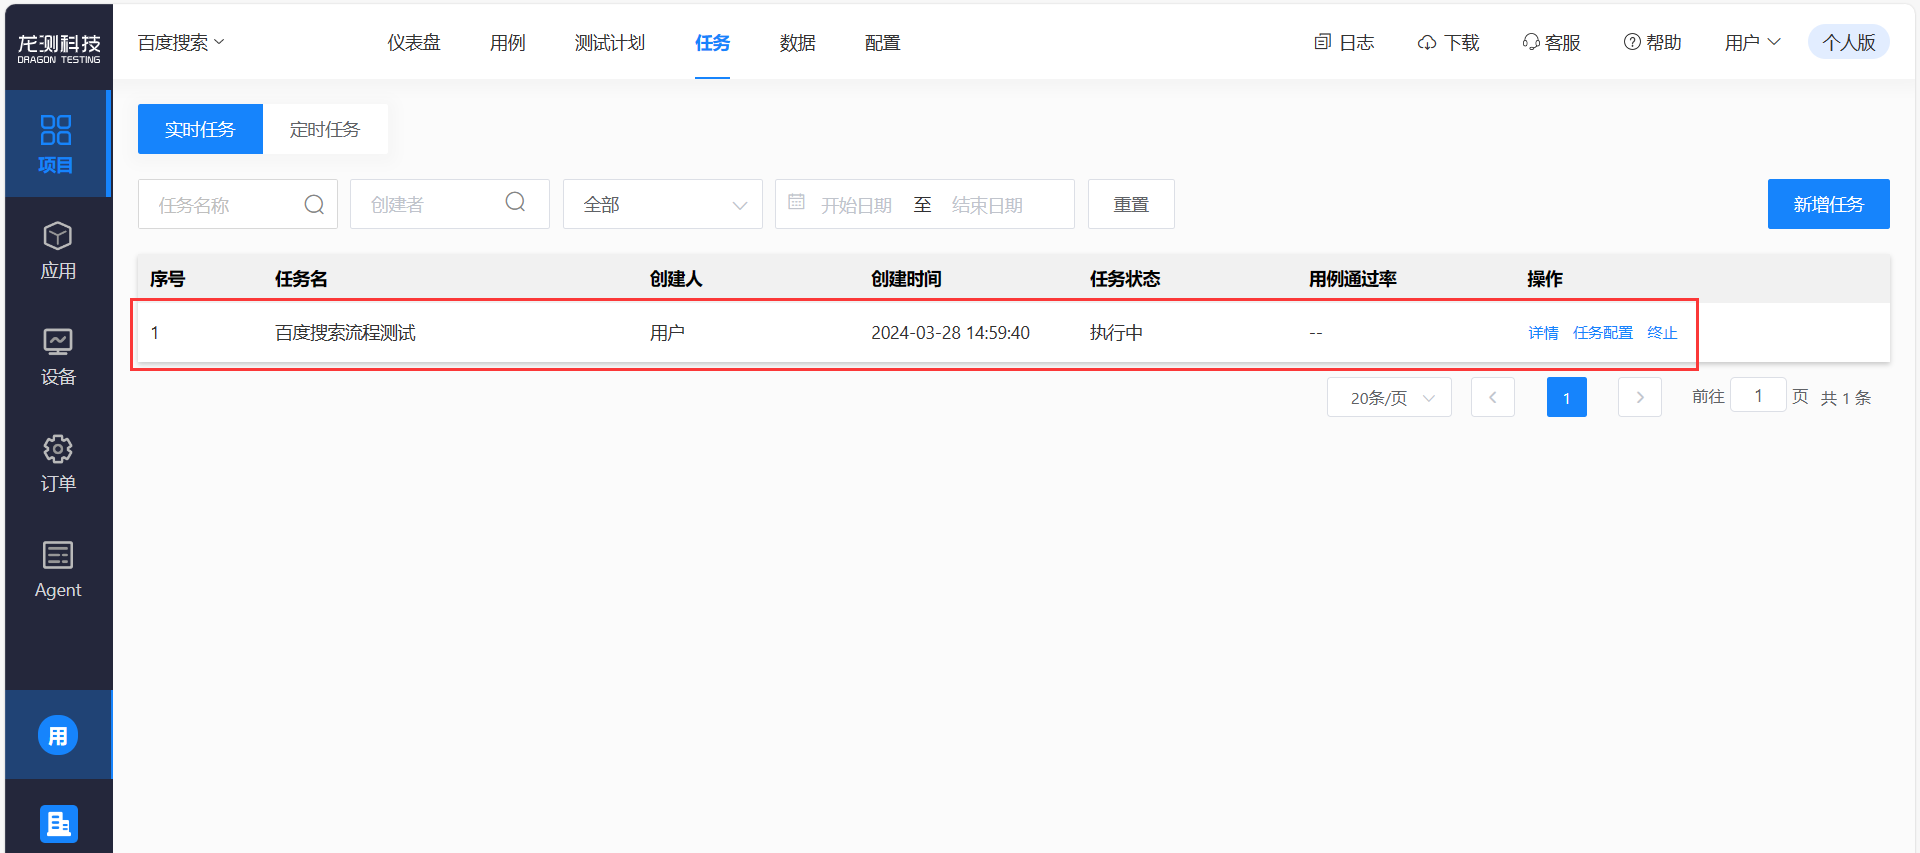Select page 1 in pagination
The width and height of the screenshot is (1920, 853).
[1567, 397]
